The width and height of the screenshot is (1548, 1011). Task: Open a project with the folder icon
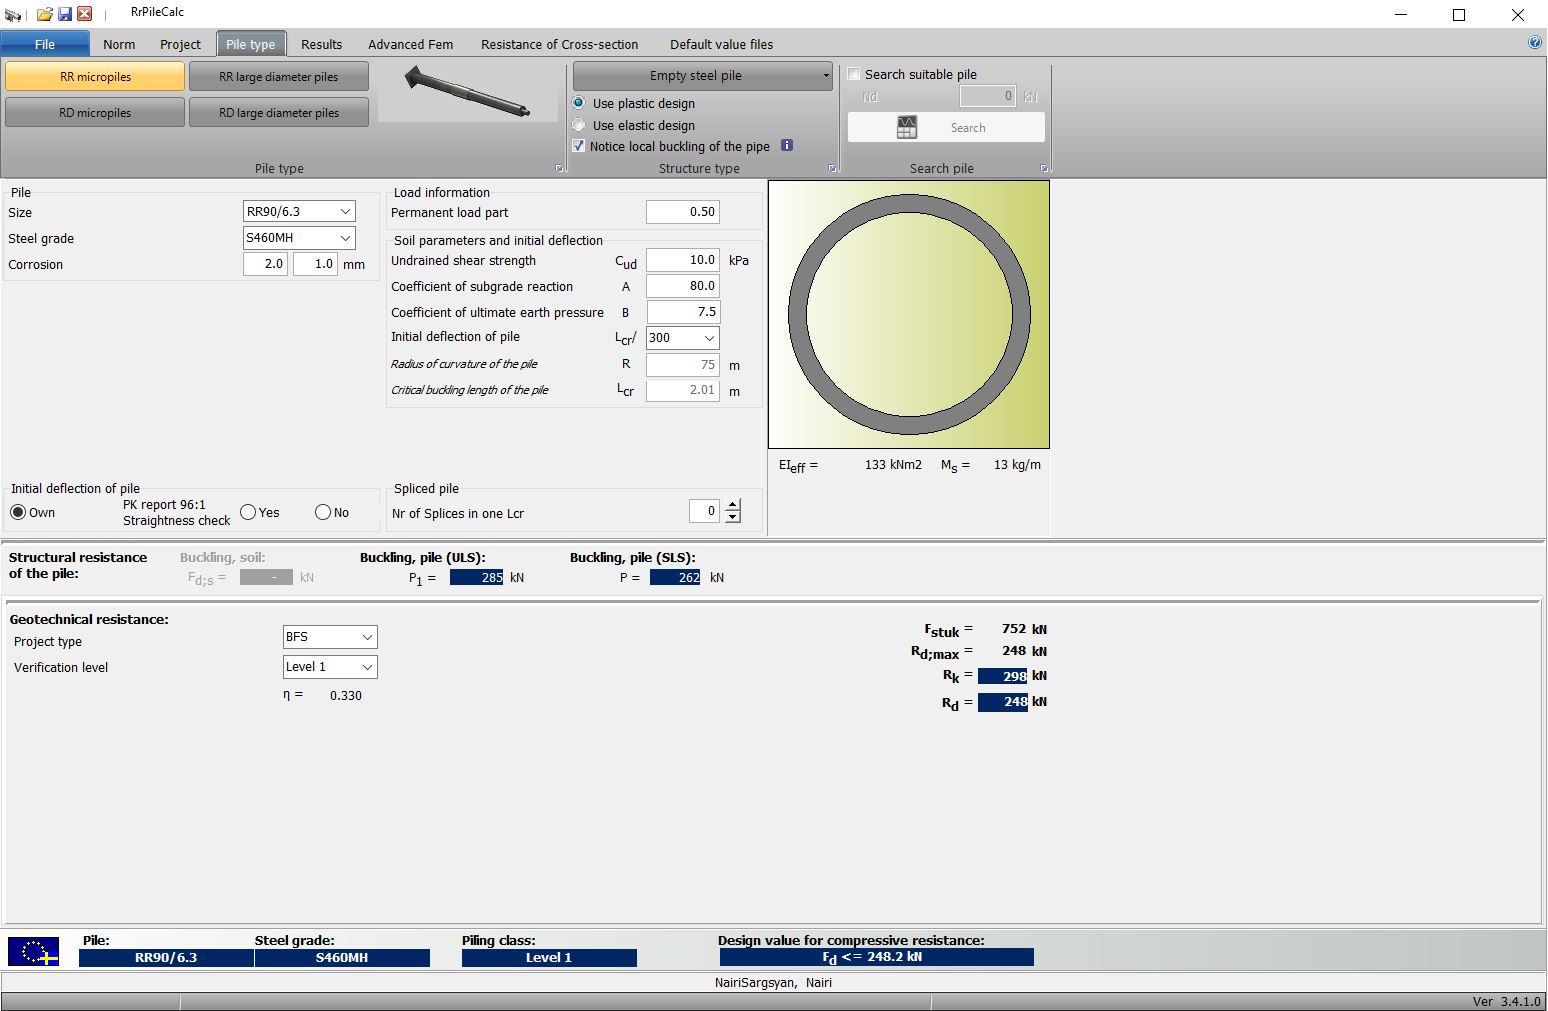tap(45, 14)
